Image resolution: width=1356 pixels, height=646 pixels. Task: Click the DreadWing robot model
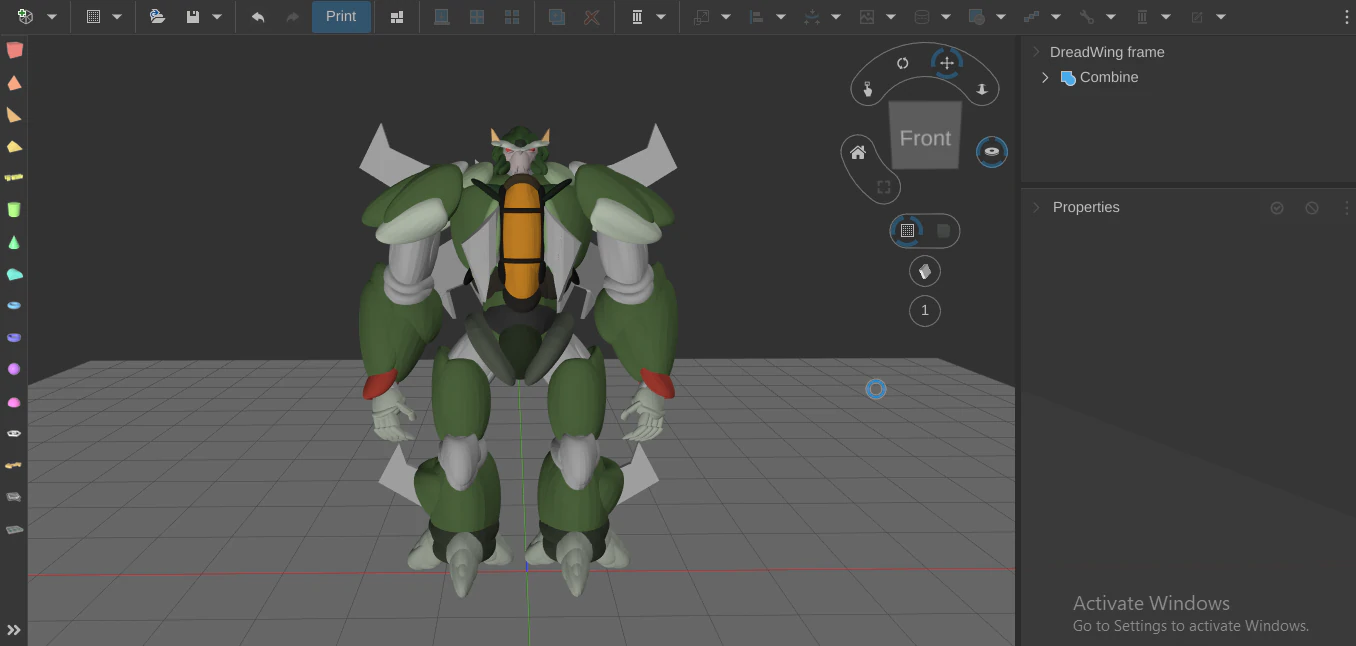click(x=517, y=359)
